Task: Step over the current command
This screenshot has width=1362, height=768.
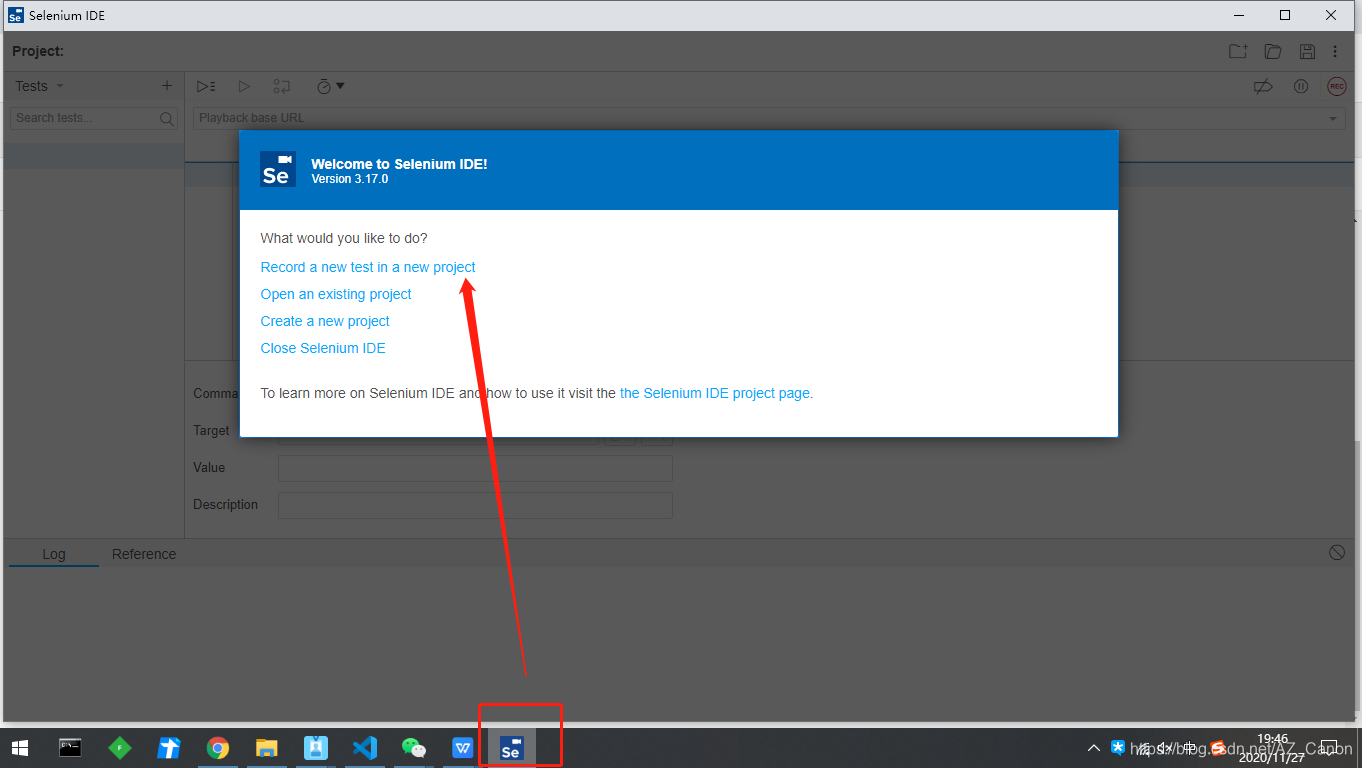Action: pos(282,87)
